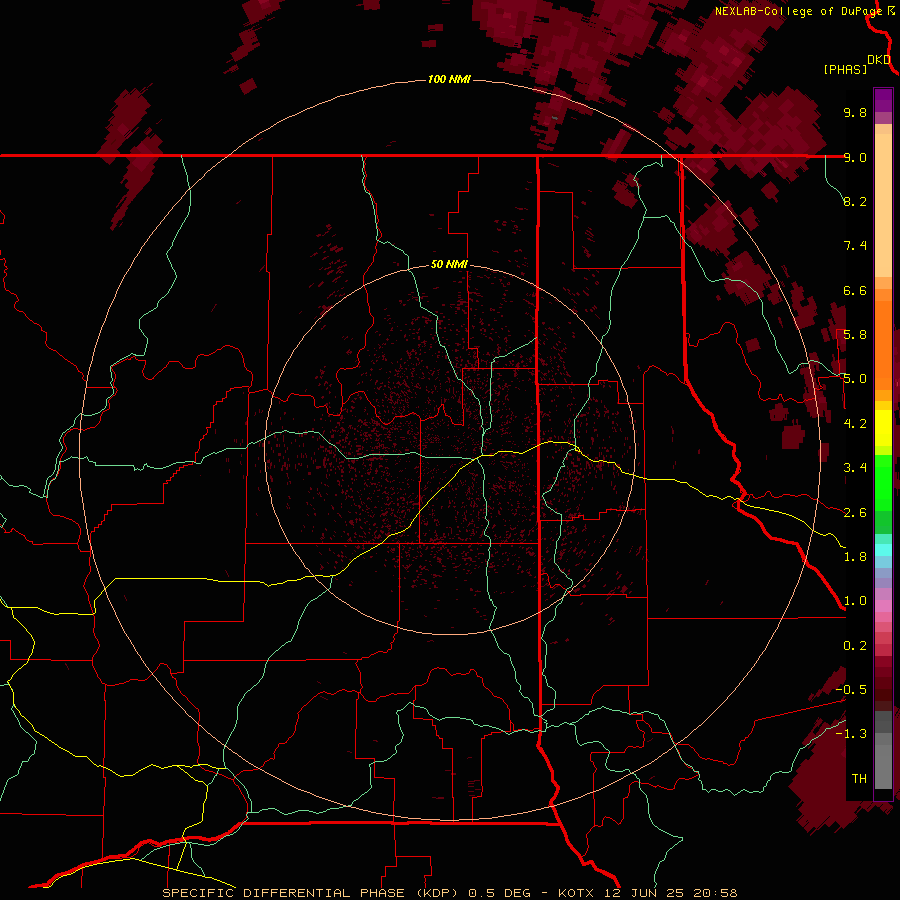Image resolution: width=900 pixels, height=900 pixels.
Task: Click the 9.8 value on the color scale
Action: [x=855, y=112]
